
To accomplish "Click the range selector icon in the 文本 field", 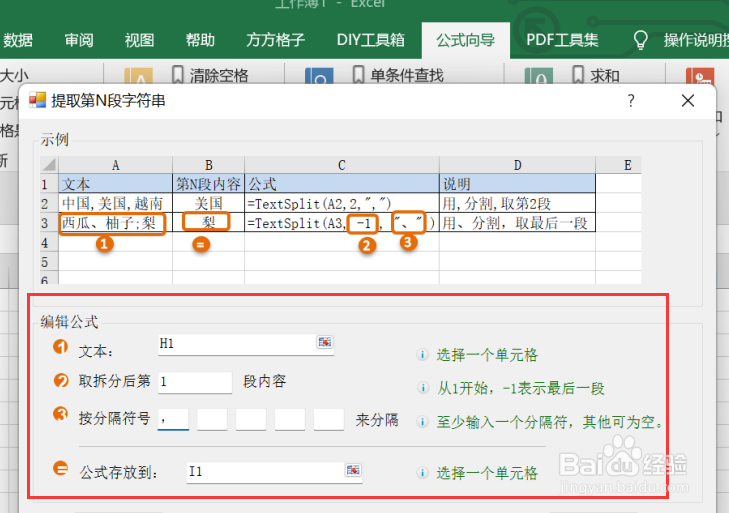I will (325, 342).
